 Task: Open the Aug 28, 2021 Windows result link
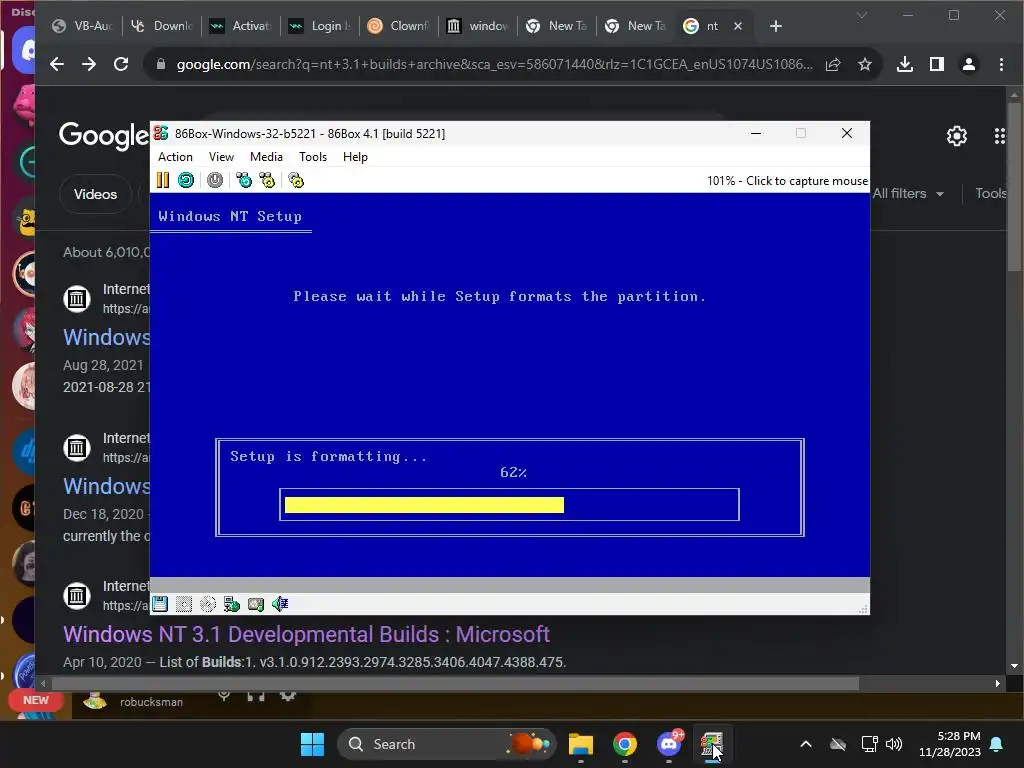106,337
